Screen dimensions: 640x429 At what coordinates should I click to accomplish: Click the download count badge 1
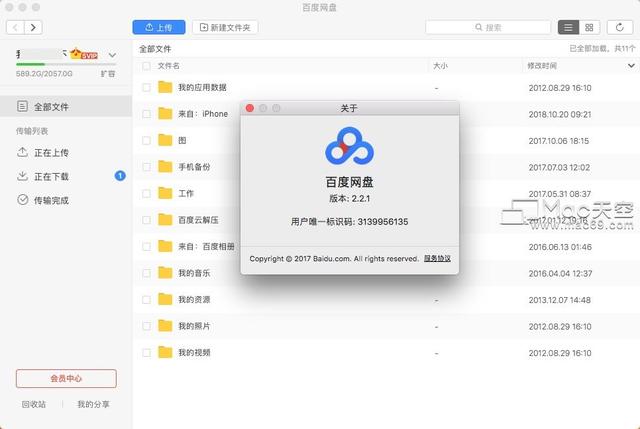120,176
